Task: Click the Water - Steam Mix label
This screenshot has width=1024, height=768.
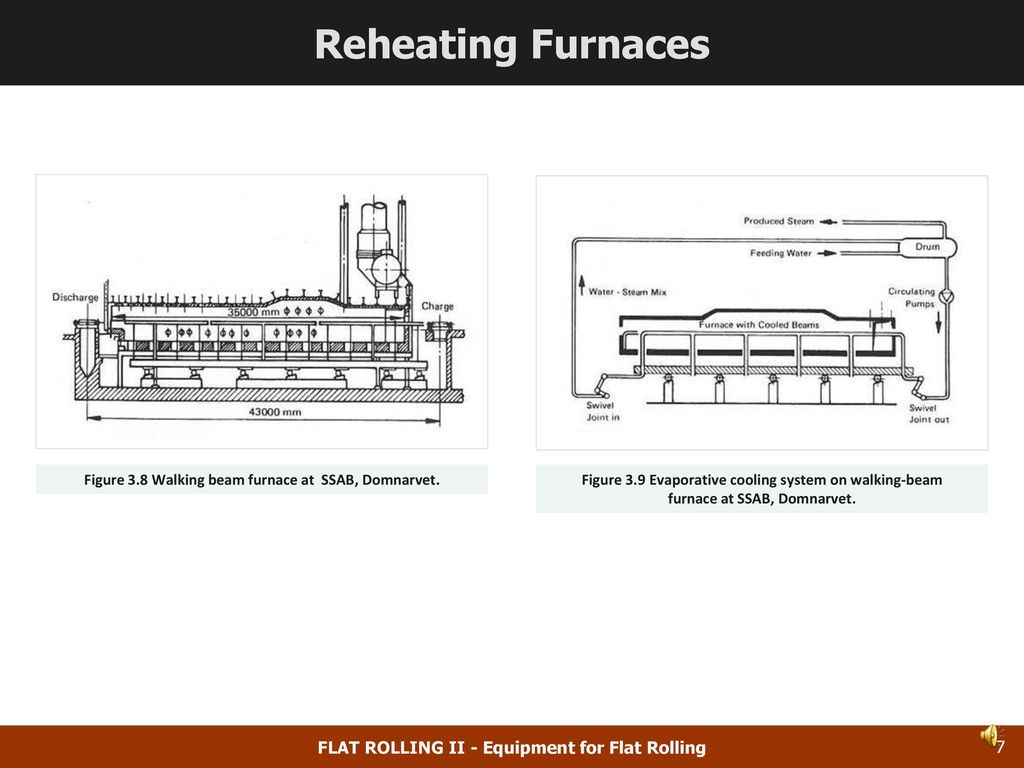Action: coord(628,292)
